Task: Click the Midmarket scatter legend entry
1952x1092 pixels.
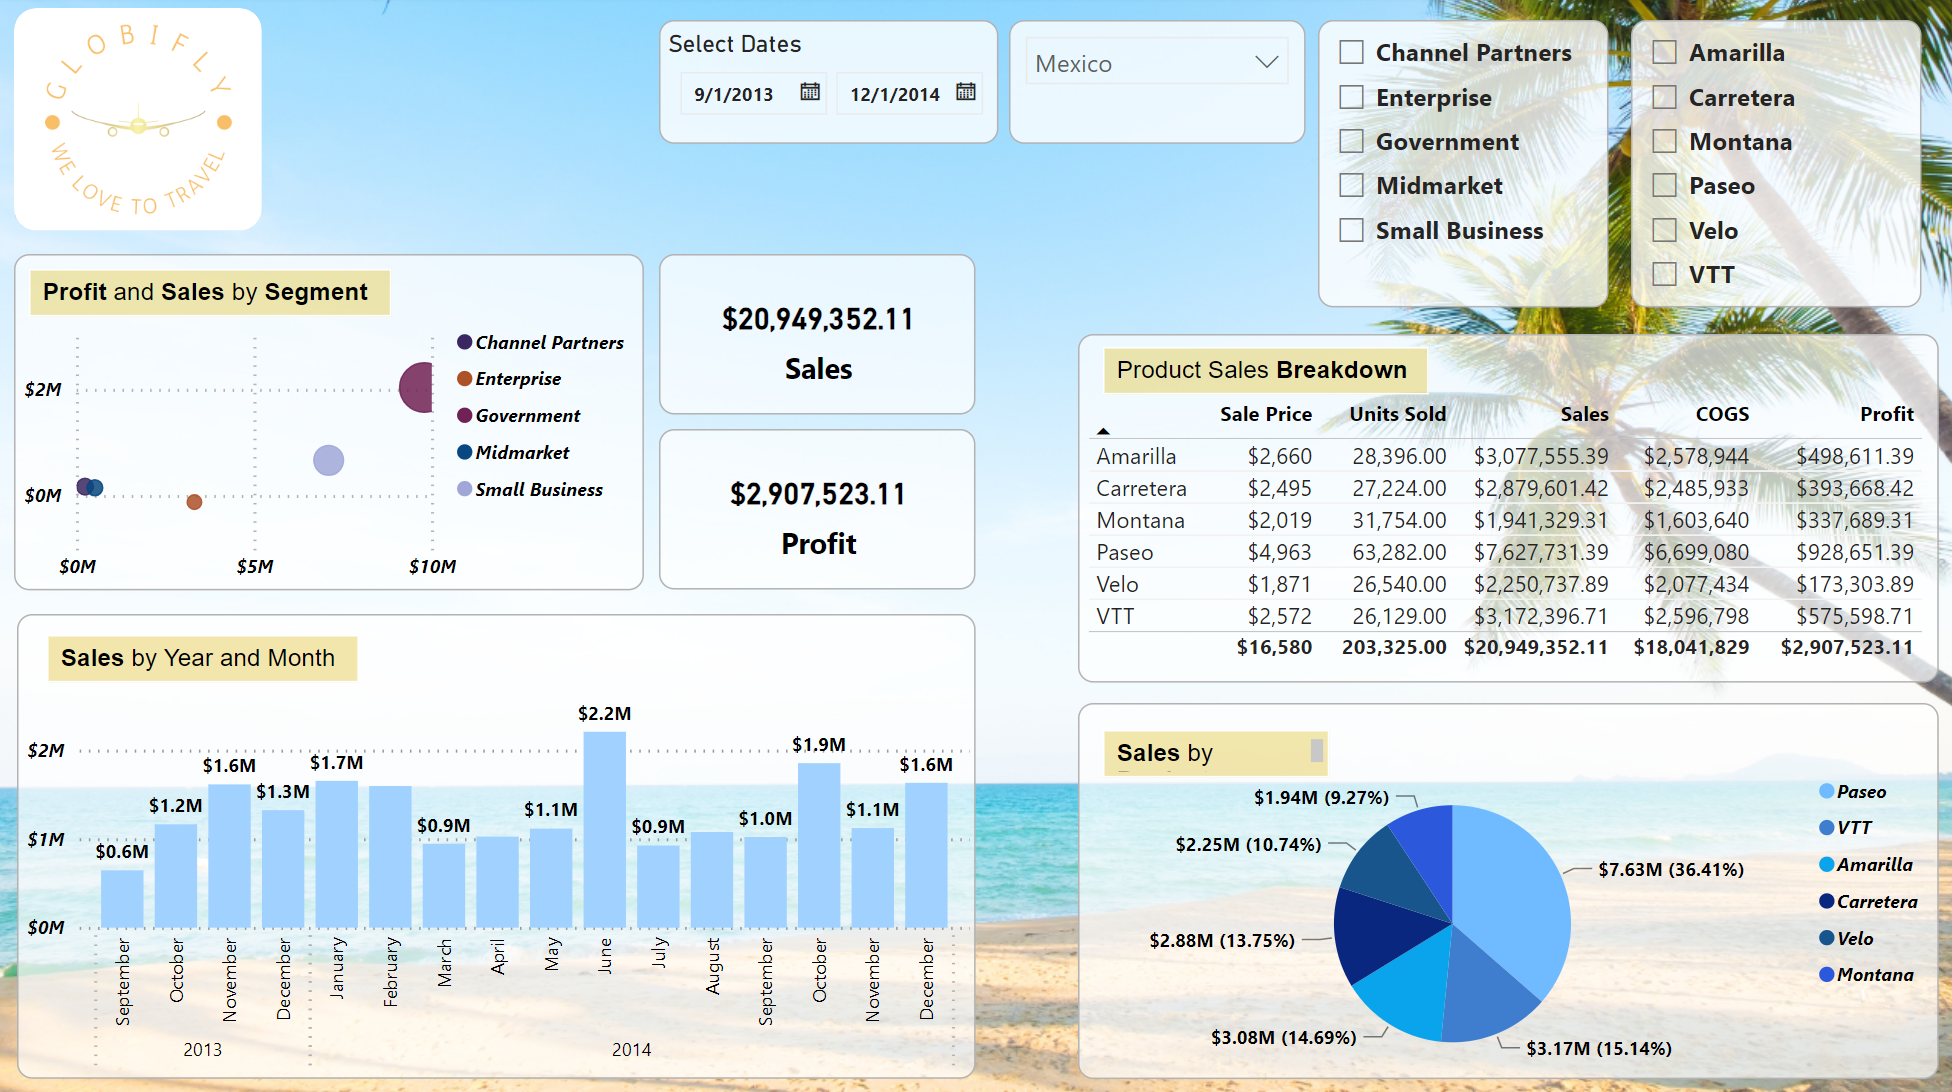Action: pos(513,452)
